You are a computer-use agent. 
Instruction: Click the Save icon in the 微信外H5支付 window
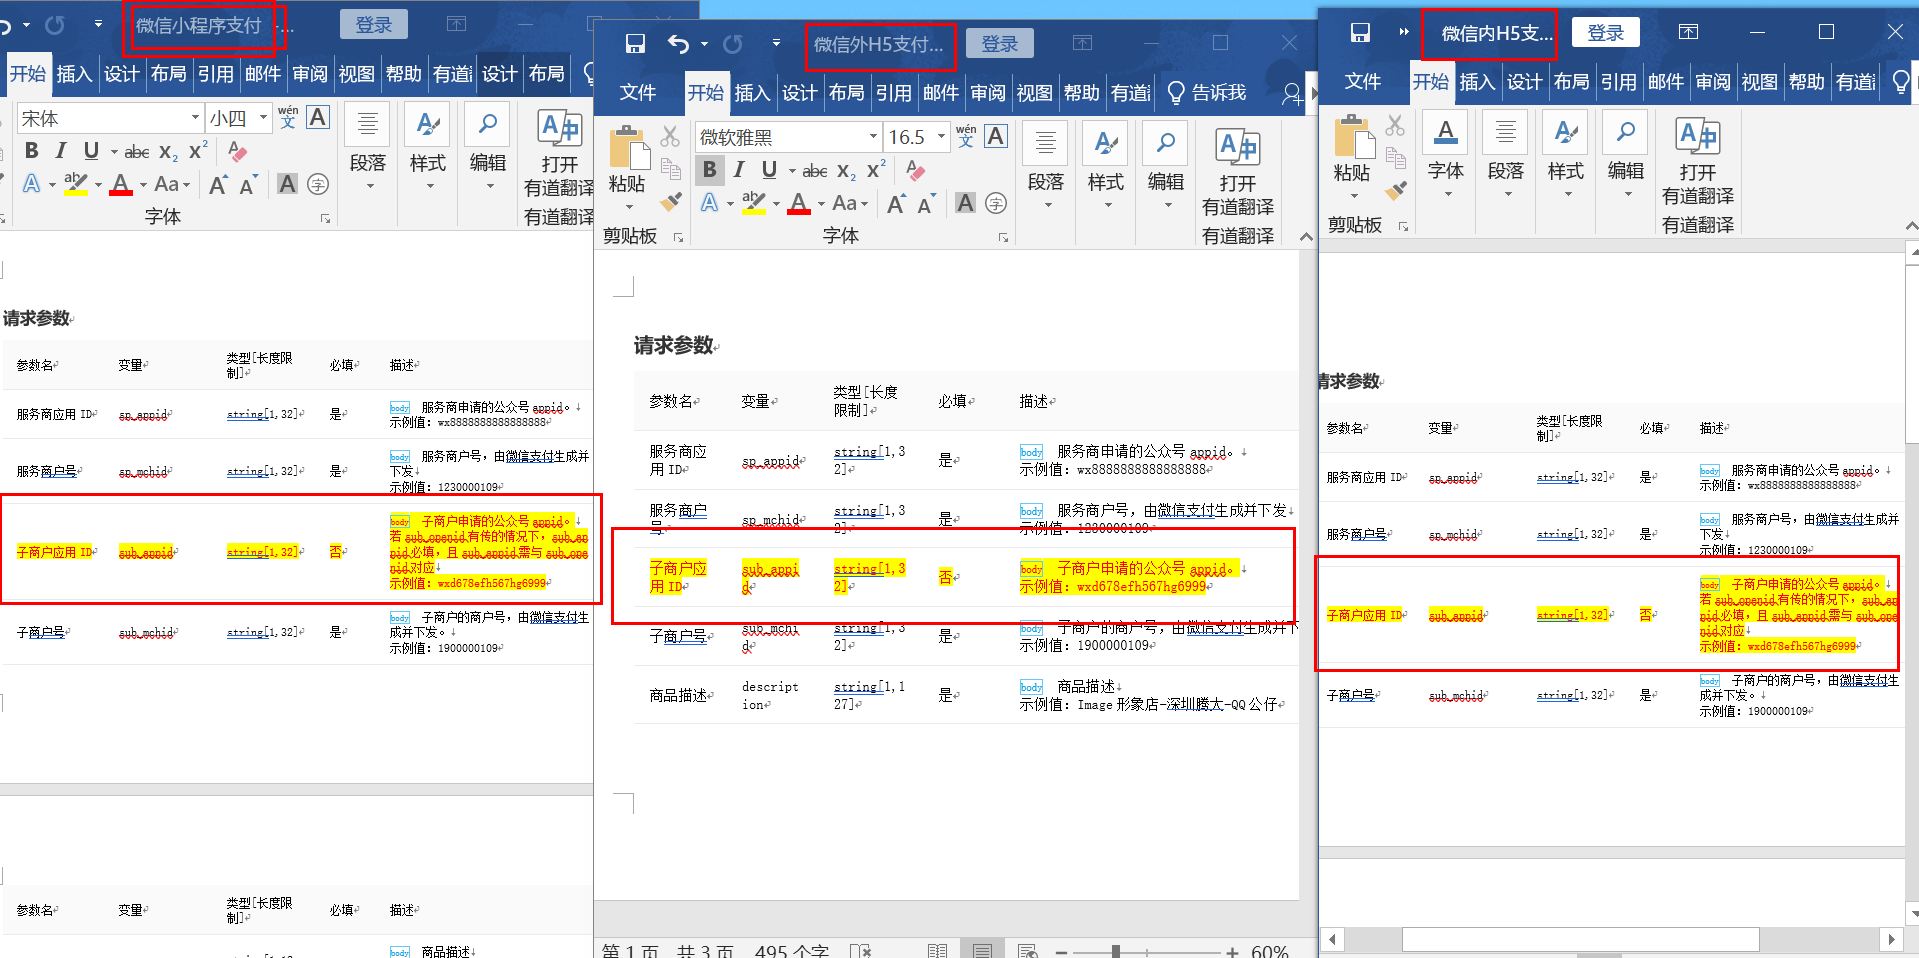click(x=635, y=44)
